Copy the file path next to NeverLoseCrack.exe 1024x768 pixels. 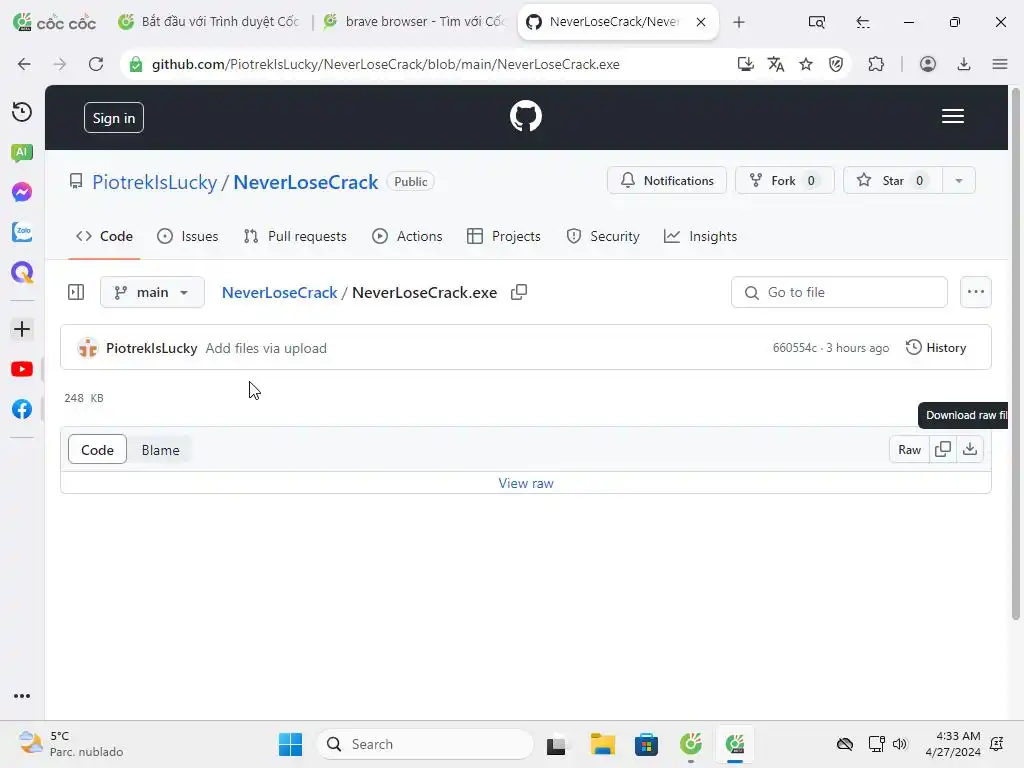(519, 292)
